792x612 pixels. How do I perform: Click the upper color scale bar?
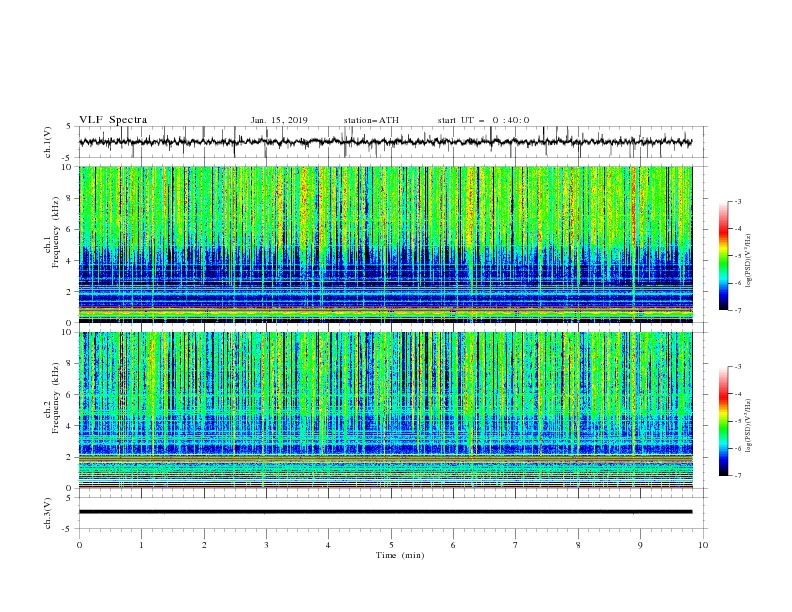coord(723,256)
